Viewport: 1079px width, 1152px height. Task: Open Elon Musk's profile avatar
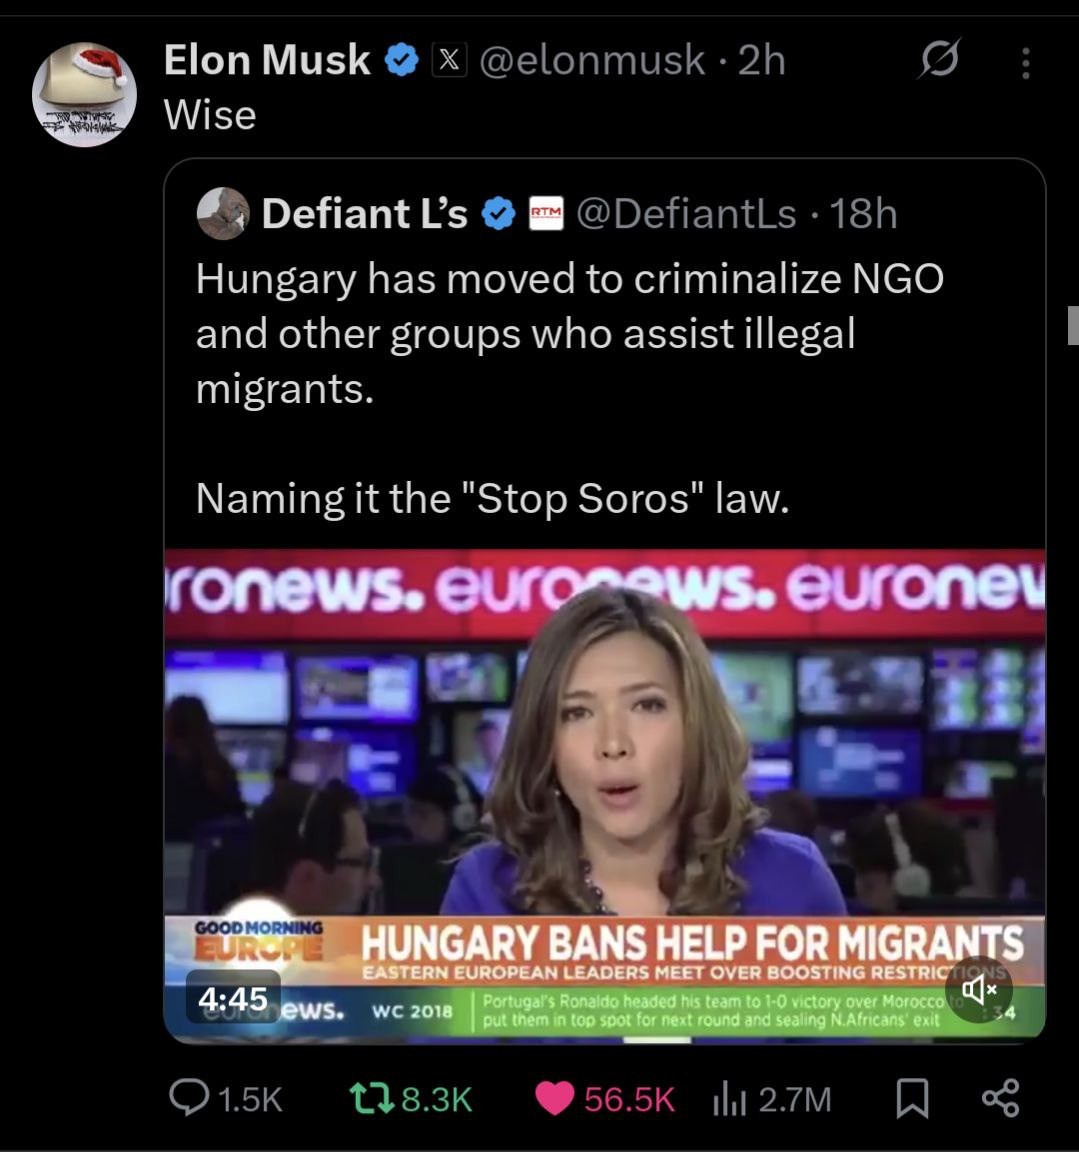click(x=84, y=95)
